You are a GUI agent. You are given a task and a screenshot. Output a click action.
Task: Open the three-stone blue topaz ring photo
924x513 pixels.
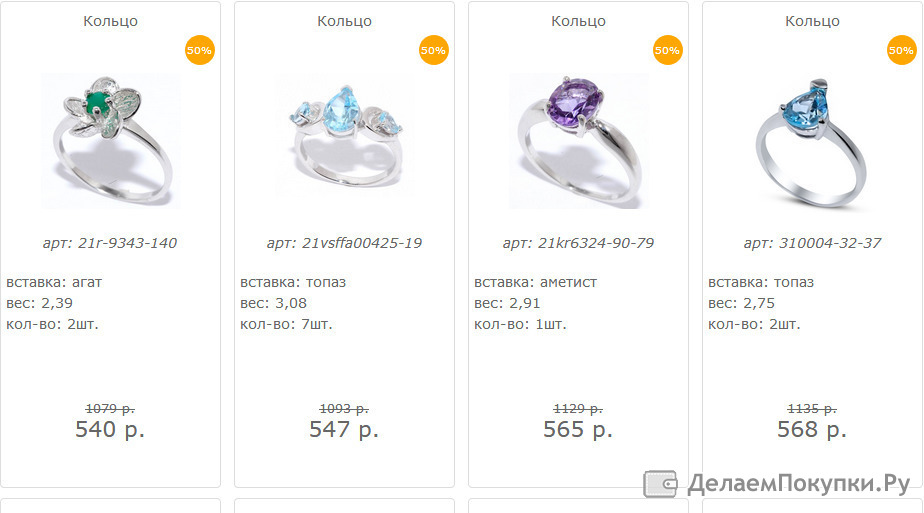pos(345,141)
